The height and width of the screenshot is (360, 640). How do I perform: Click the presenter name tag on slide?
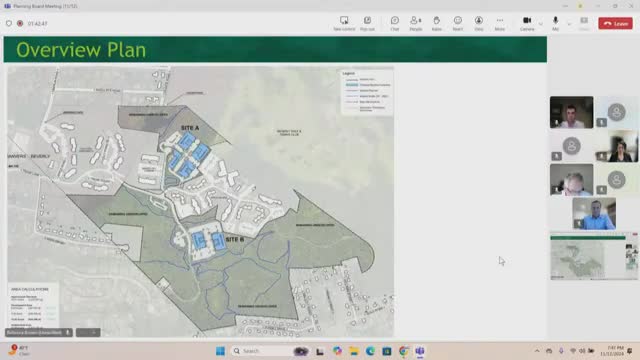pyautogui.click(x=38, y=333)
